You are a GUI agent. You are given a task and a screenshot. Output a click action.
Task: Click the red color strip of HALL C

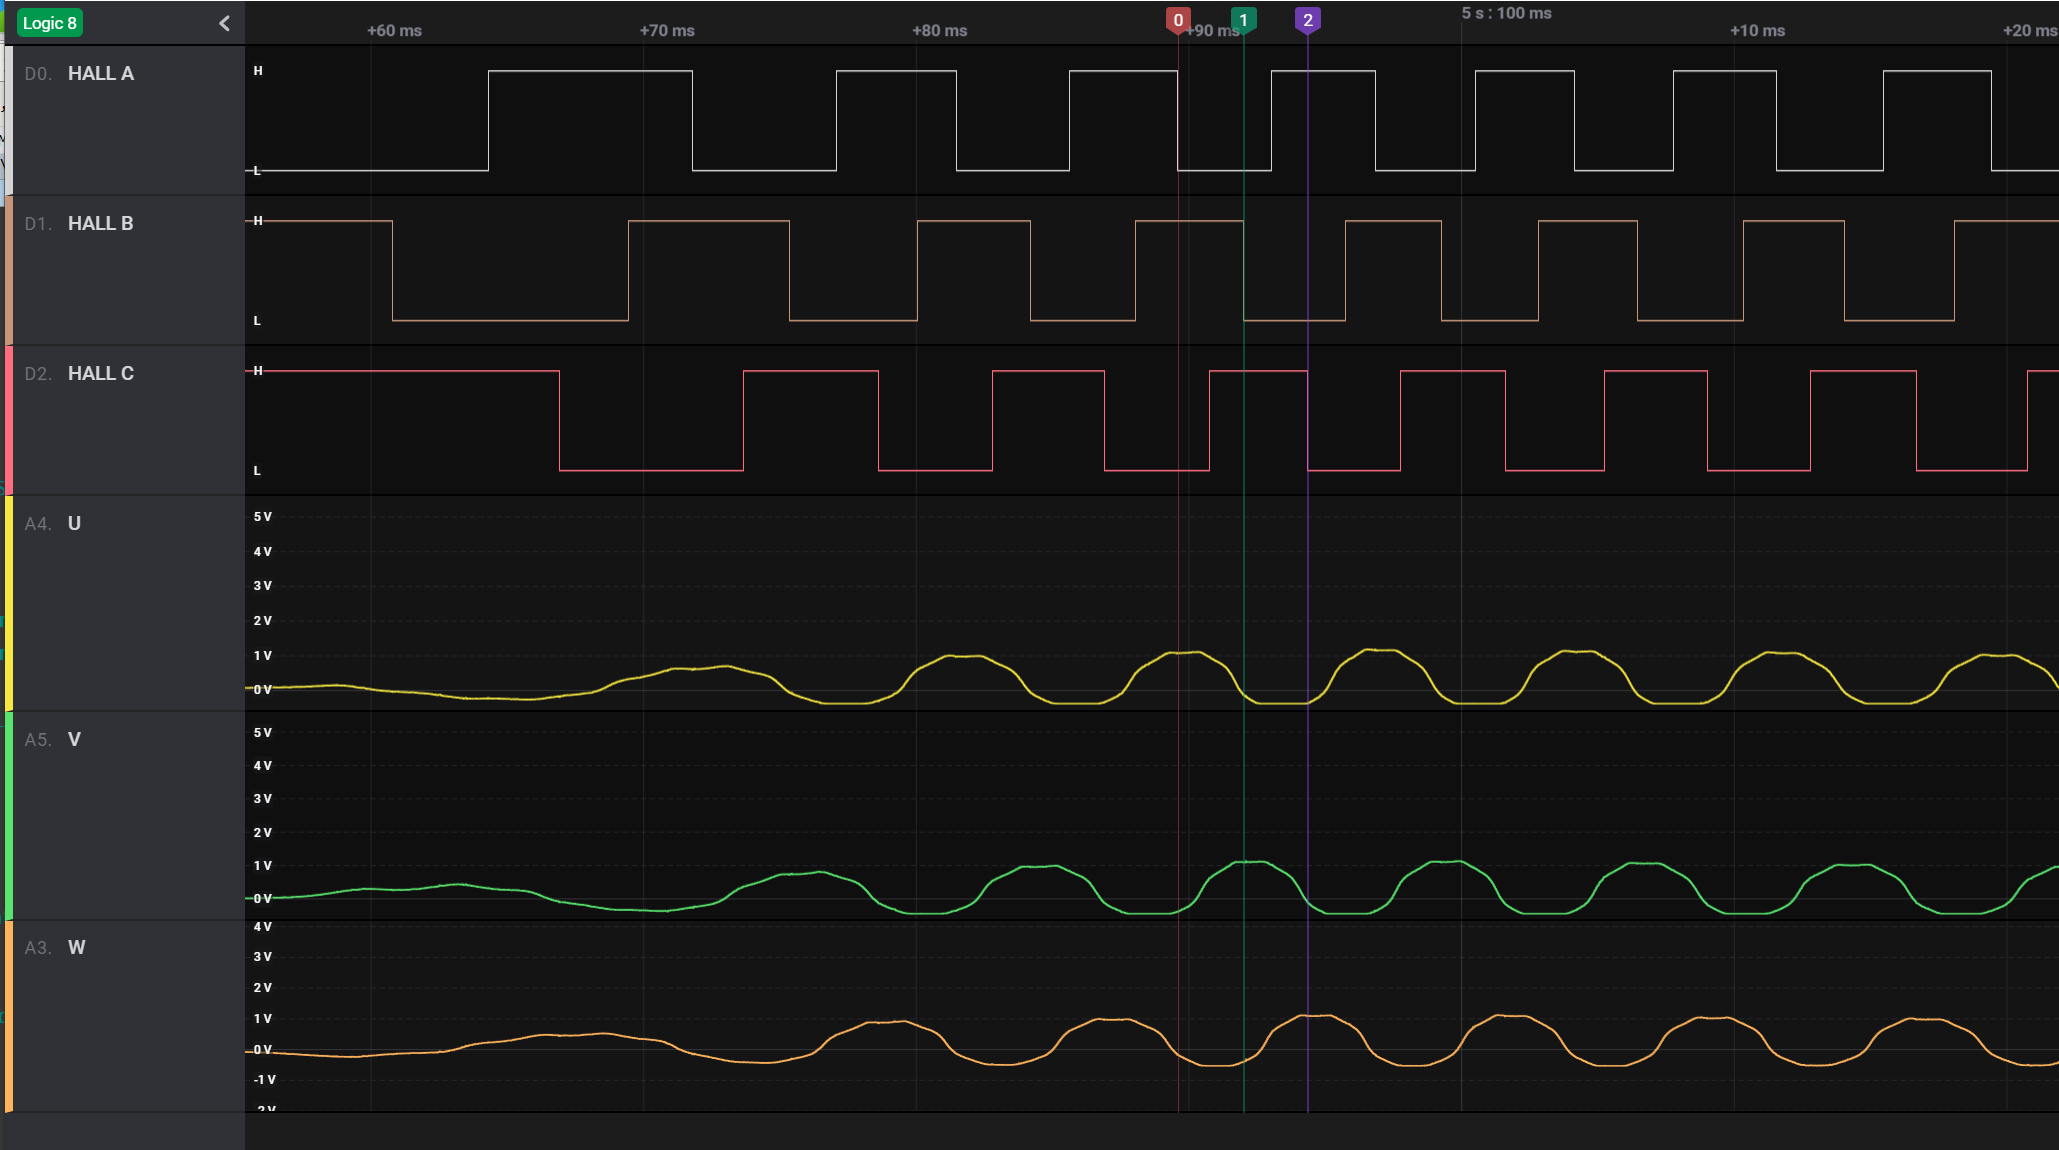9,420
